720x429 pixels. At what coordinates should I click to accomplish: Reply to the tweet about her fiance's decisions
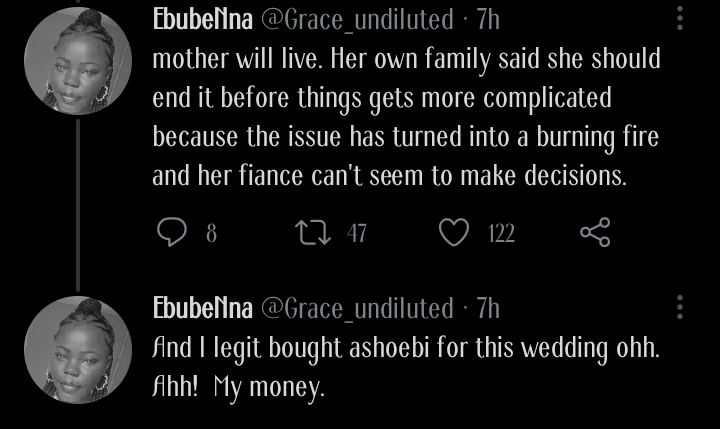click(172, 232)
